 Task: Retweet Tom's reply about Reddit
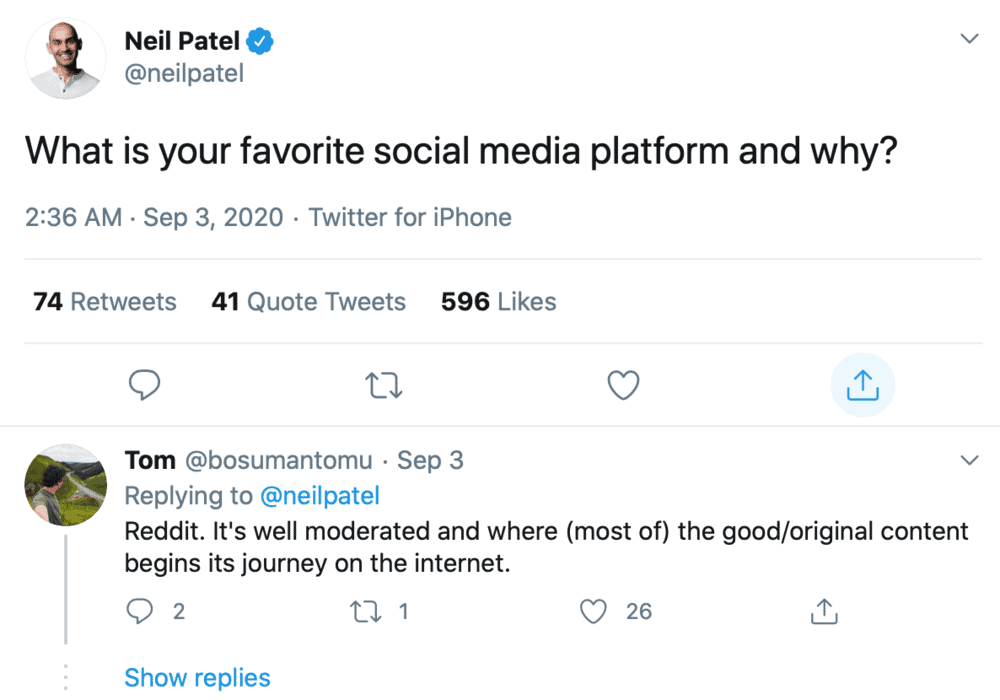click(x=368, y=611)
